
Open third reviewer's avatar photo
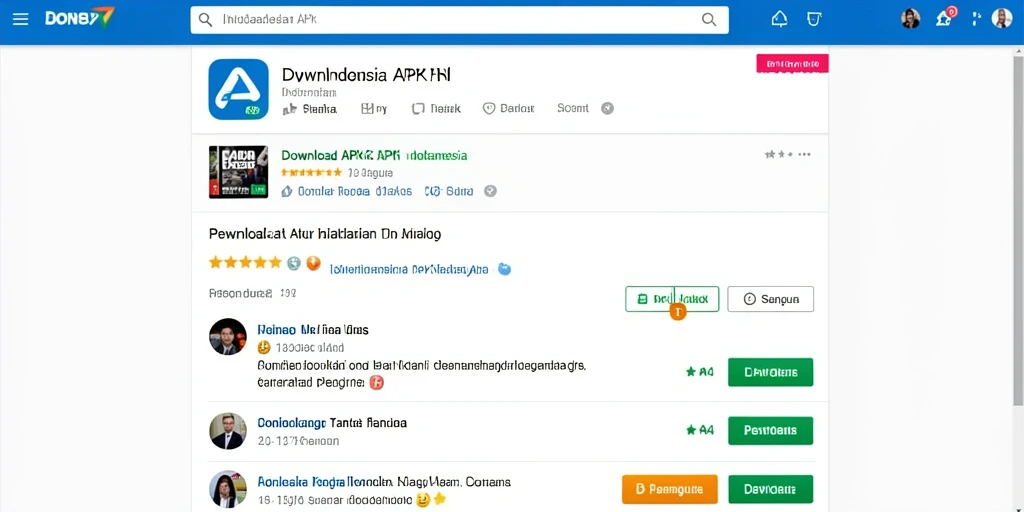point(228,490)
